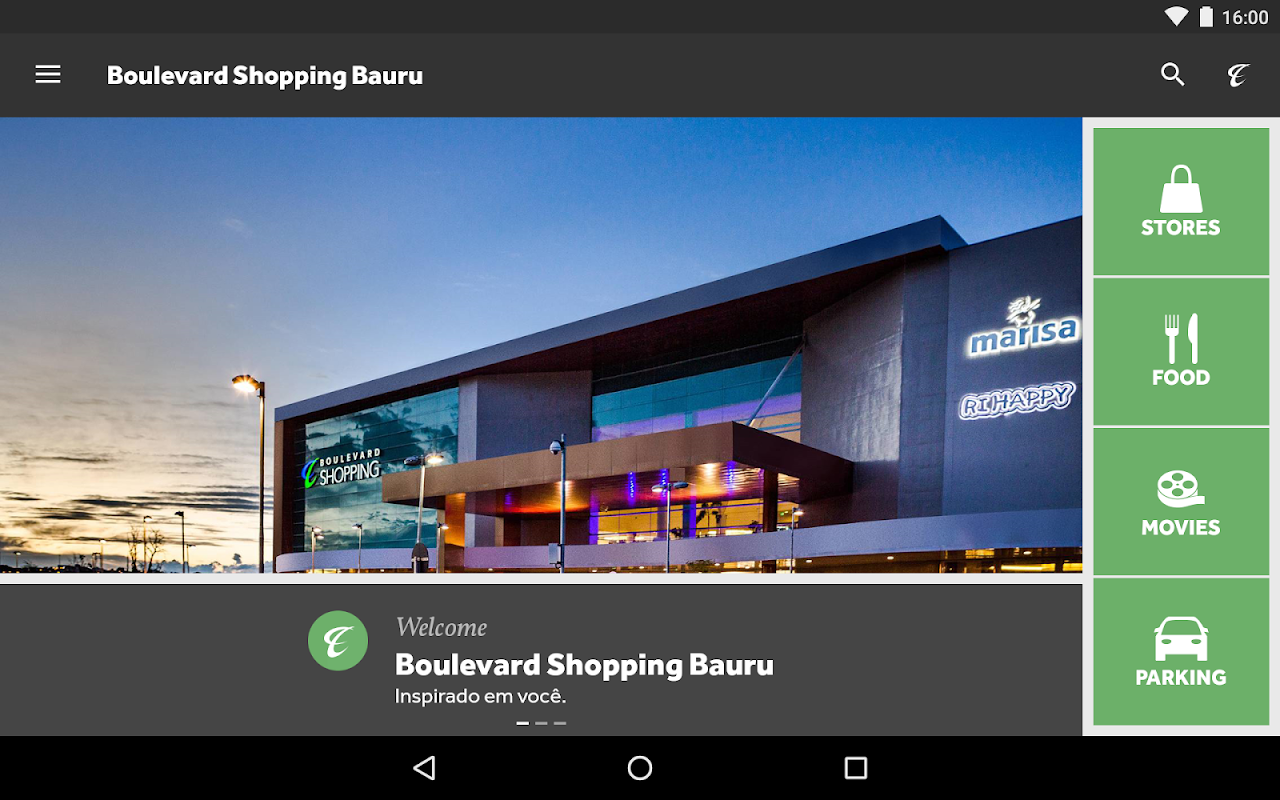Open the hamburger navigation menu
The width and height of the screenshot is (1280, 800).
click(48, 75)
